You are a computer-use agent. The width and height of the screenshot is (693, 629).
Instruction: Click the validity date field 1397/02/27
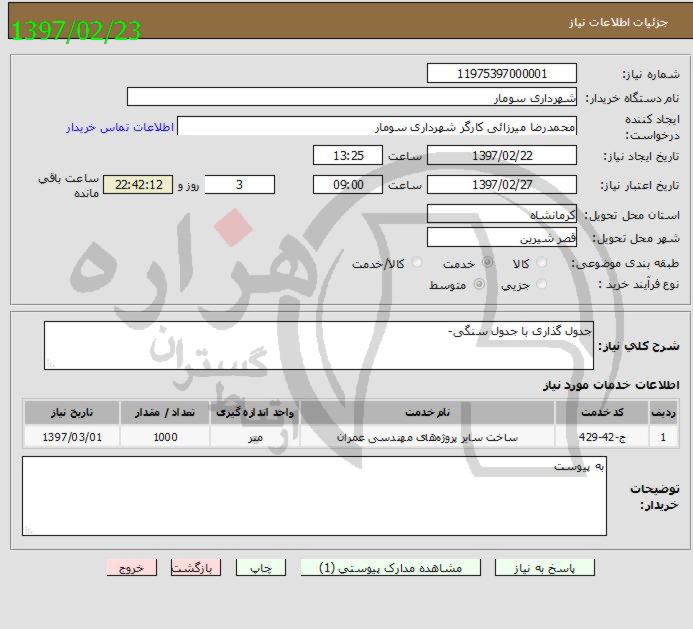tap(502, 184)
